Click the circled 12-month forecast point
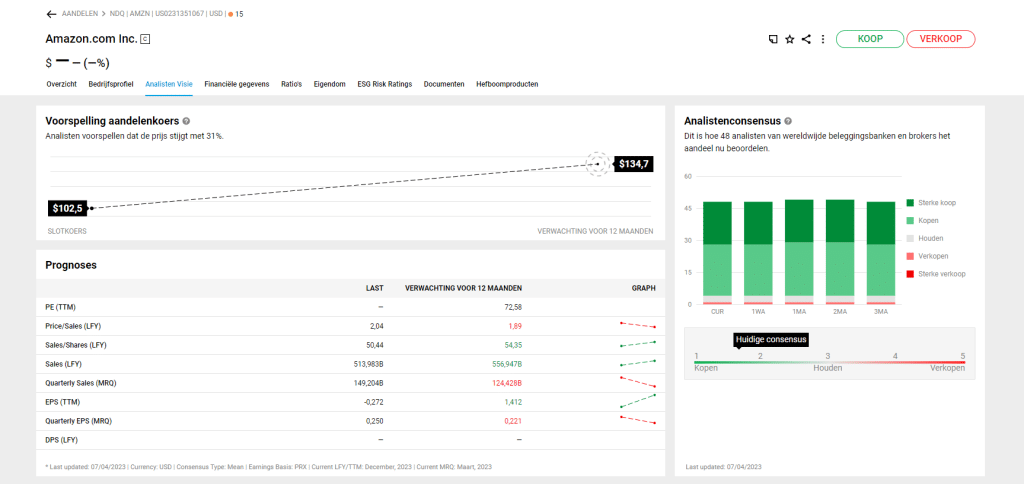Viewport: 1024px width, 484px height. (596, 164)
